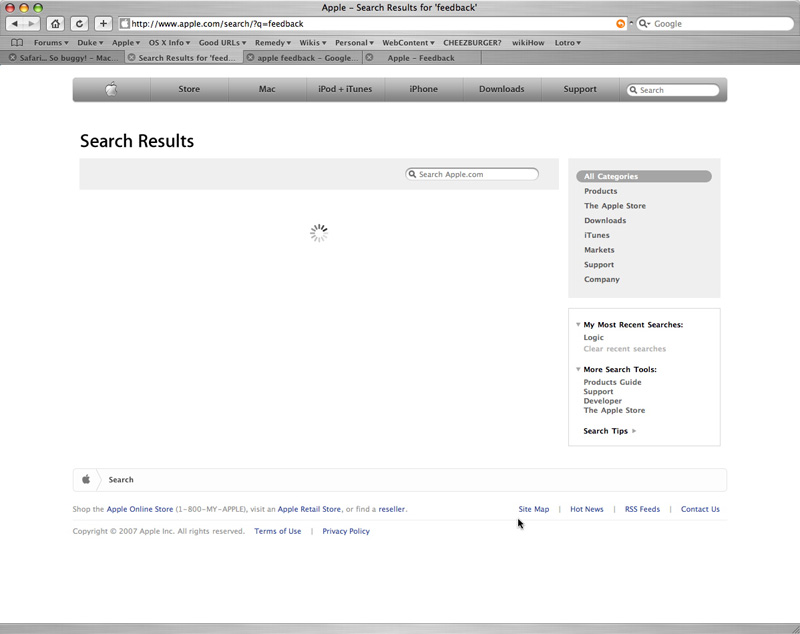Open the Support section in Apple's navigation
Image resolution: width=800 pixels, height=634 pixels.
click(x=578, y=89)
